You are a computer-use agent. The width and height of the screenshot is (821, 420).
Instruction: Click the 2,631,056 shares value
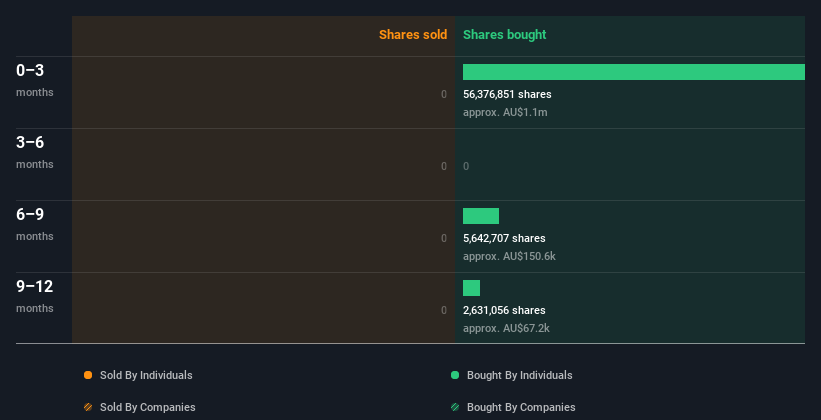click(504, 310)
